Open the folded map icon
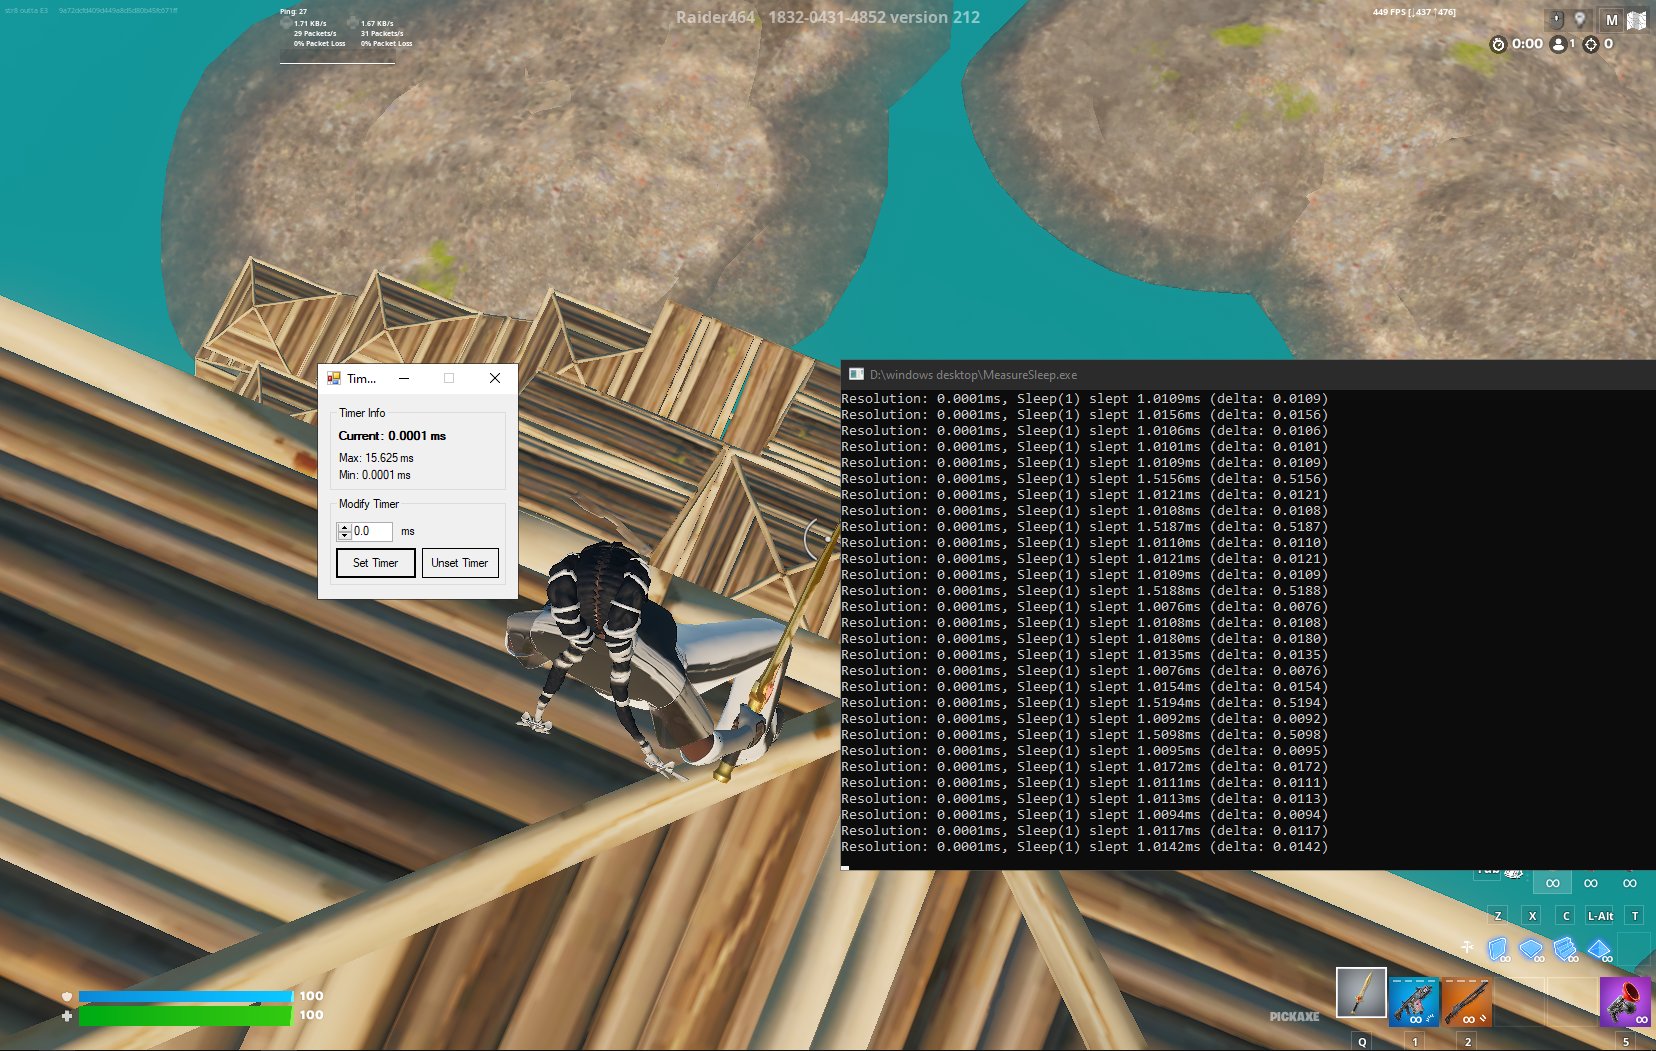The height and width of the screenshot is (1051, 1656). click(1637, 20)
